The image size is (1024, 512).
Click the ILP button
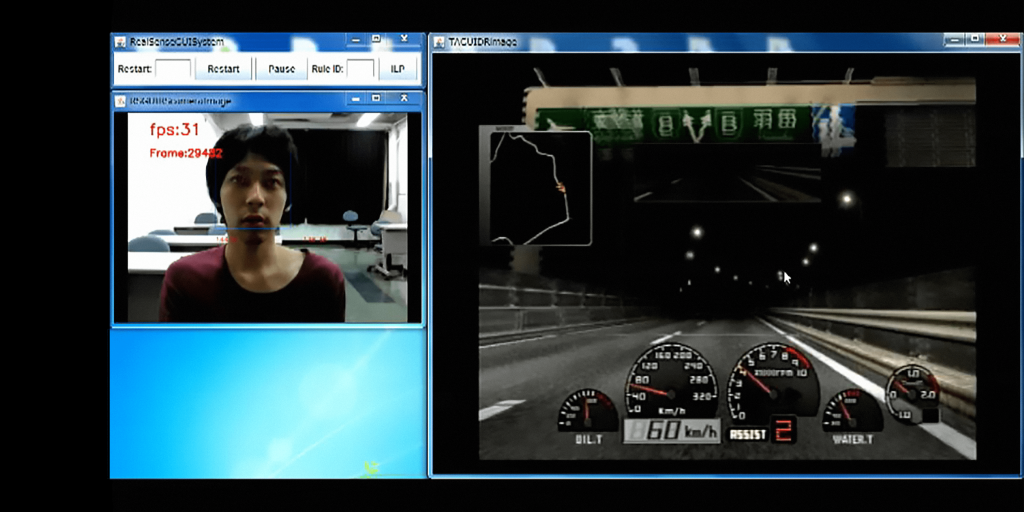click(398, 69)
